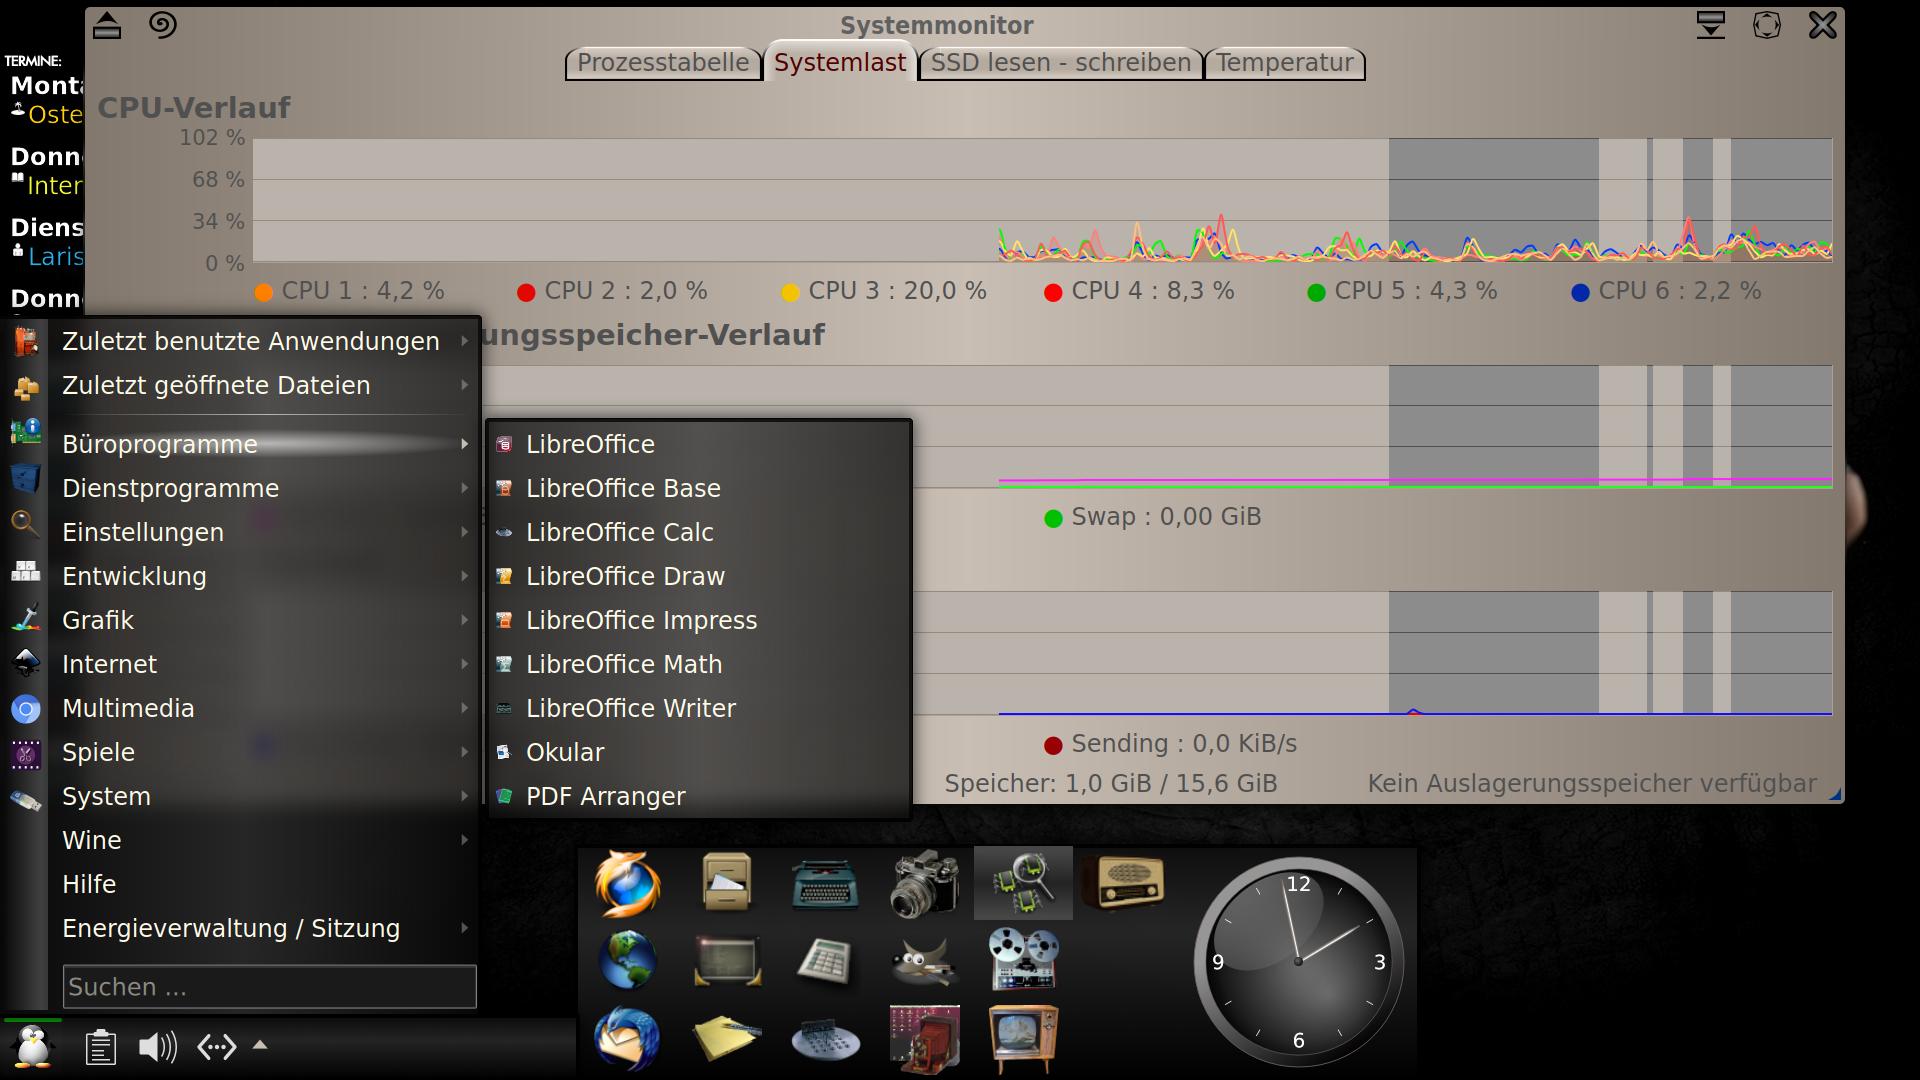Launch LibreOffice from the submenu
Viewport: 1920px width, 1080px height.
pyautogui.click(x=699, y=444)
